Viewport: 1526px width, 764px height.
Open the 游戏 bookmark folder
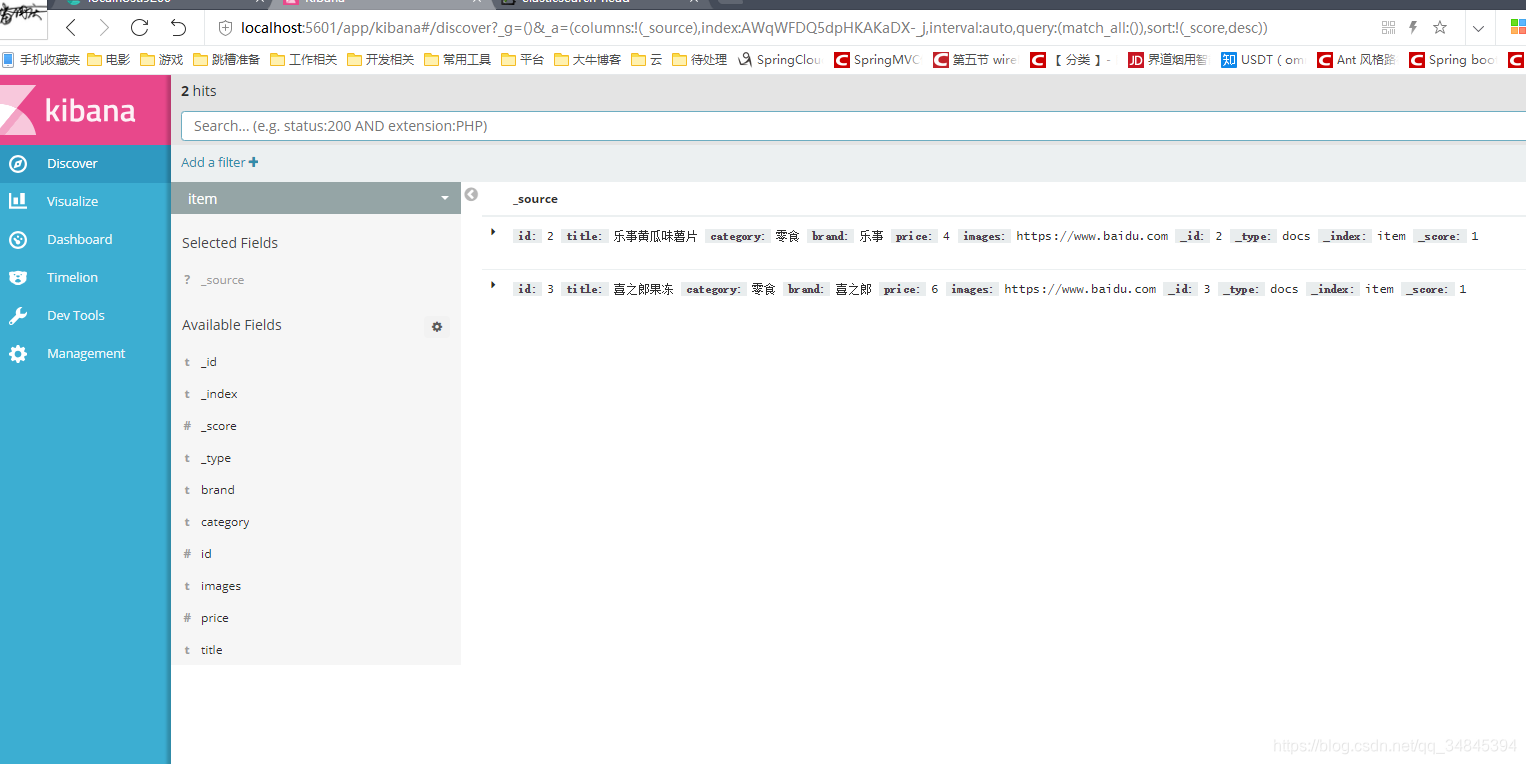click(162, 60)
